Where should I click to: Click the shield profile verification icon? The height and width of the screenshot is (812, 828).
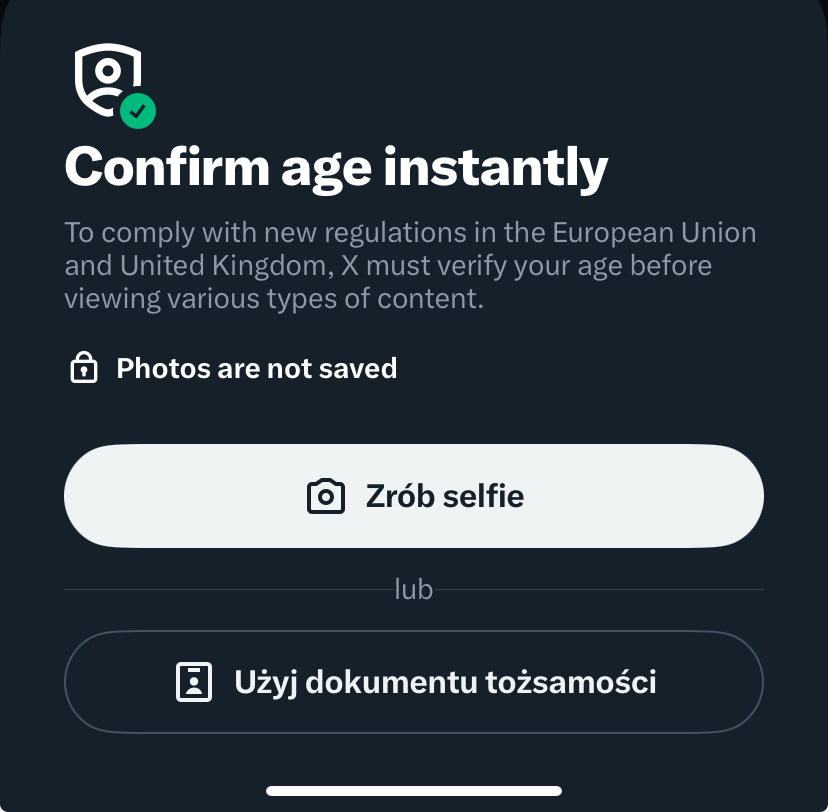[106, 77]
